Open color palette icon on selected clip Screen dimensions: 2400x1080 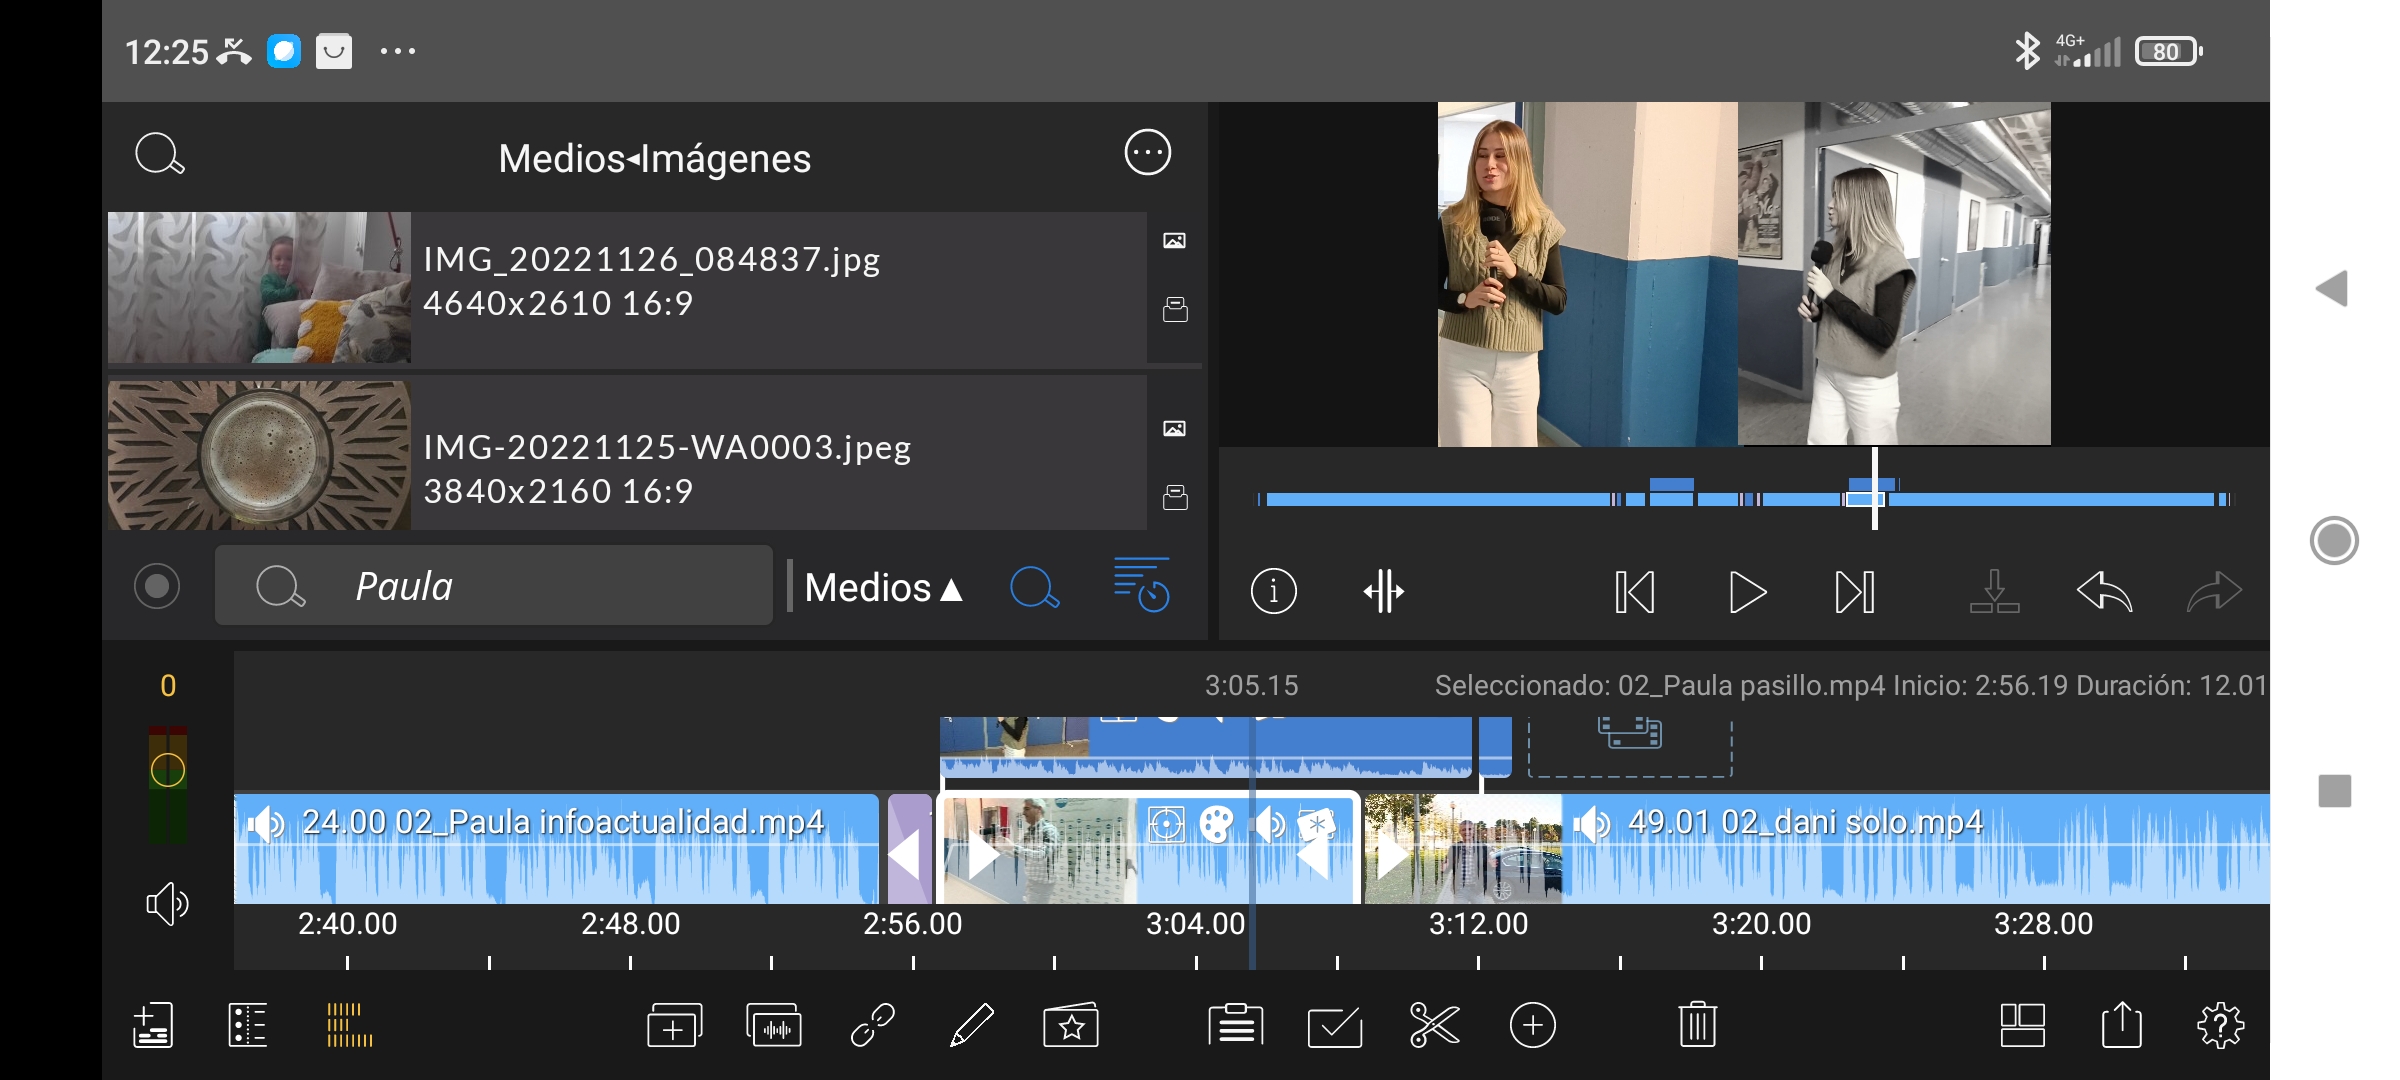(x=1217, y=825)
